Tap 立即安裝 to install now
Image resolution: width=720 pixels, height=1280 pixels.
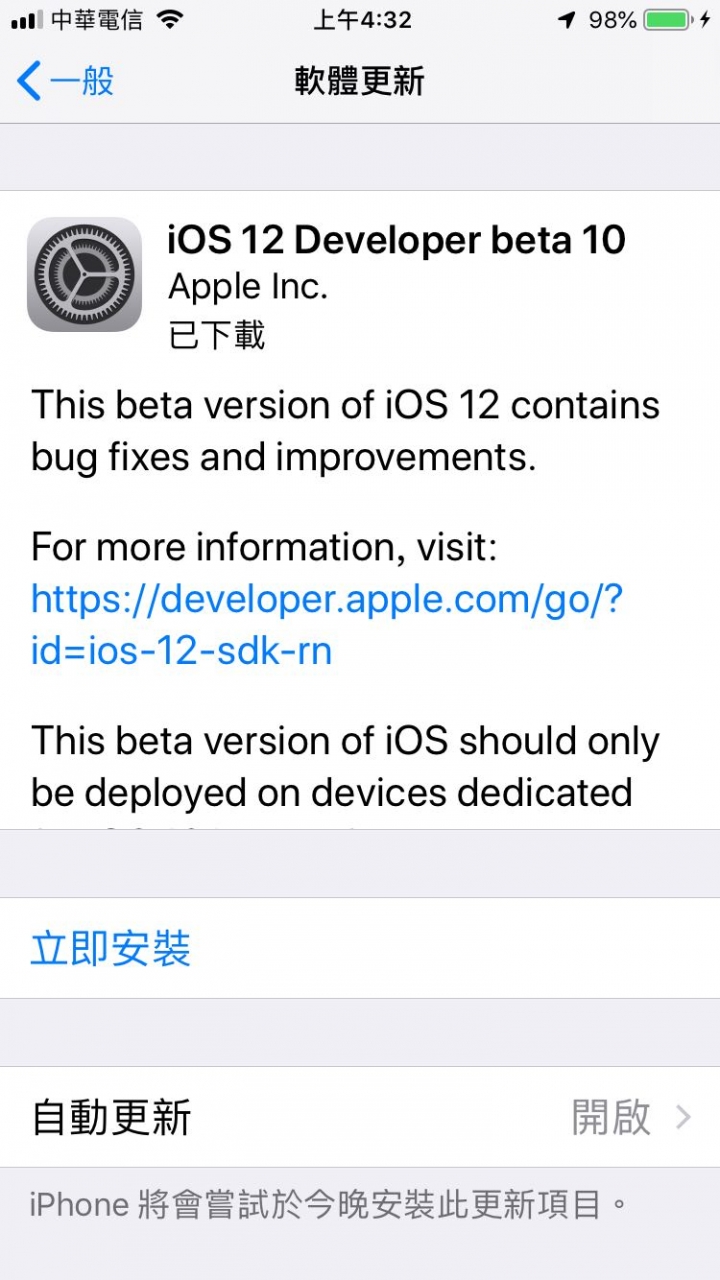point(110,948)
